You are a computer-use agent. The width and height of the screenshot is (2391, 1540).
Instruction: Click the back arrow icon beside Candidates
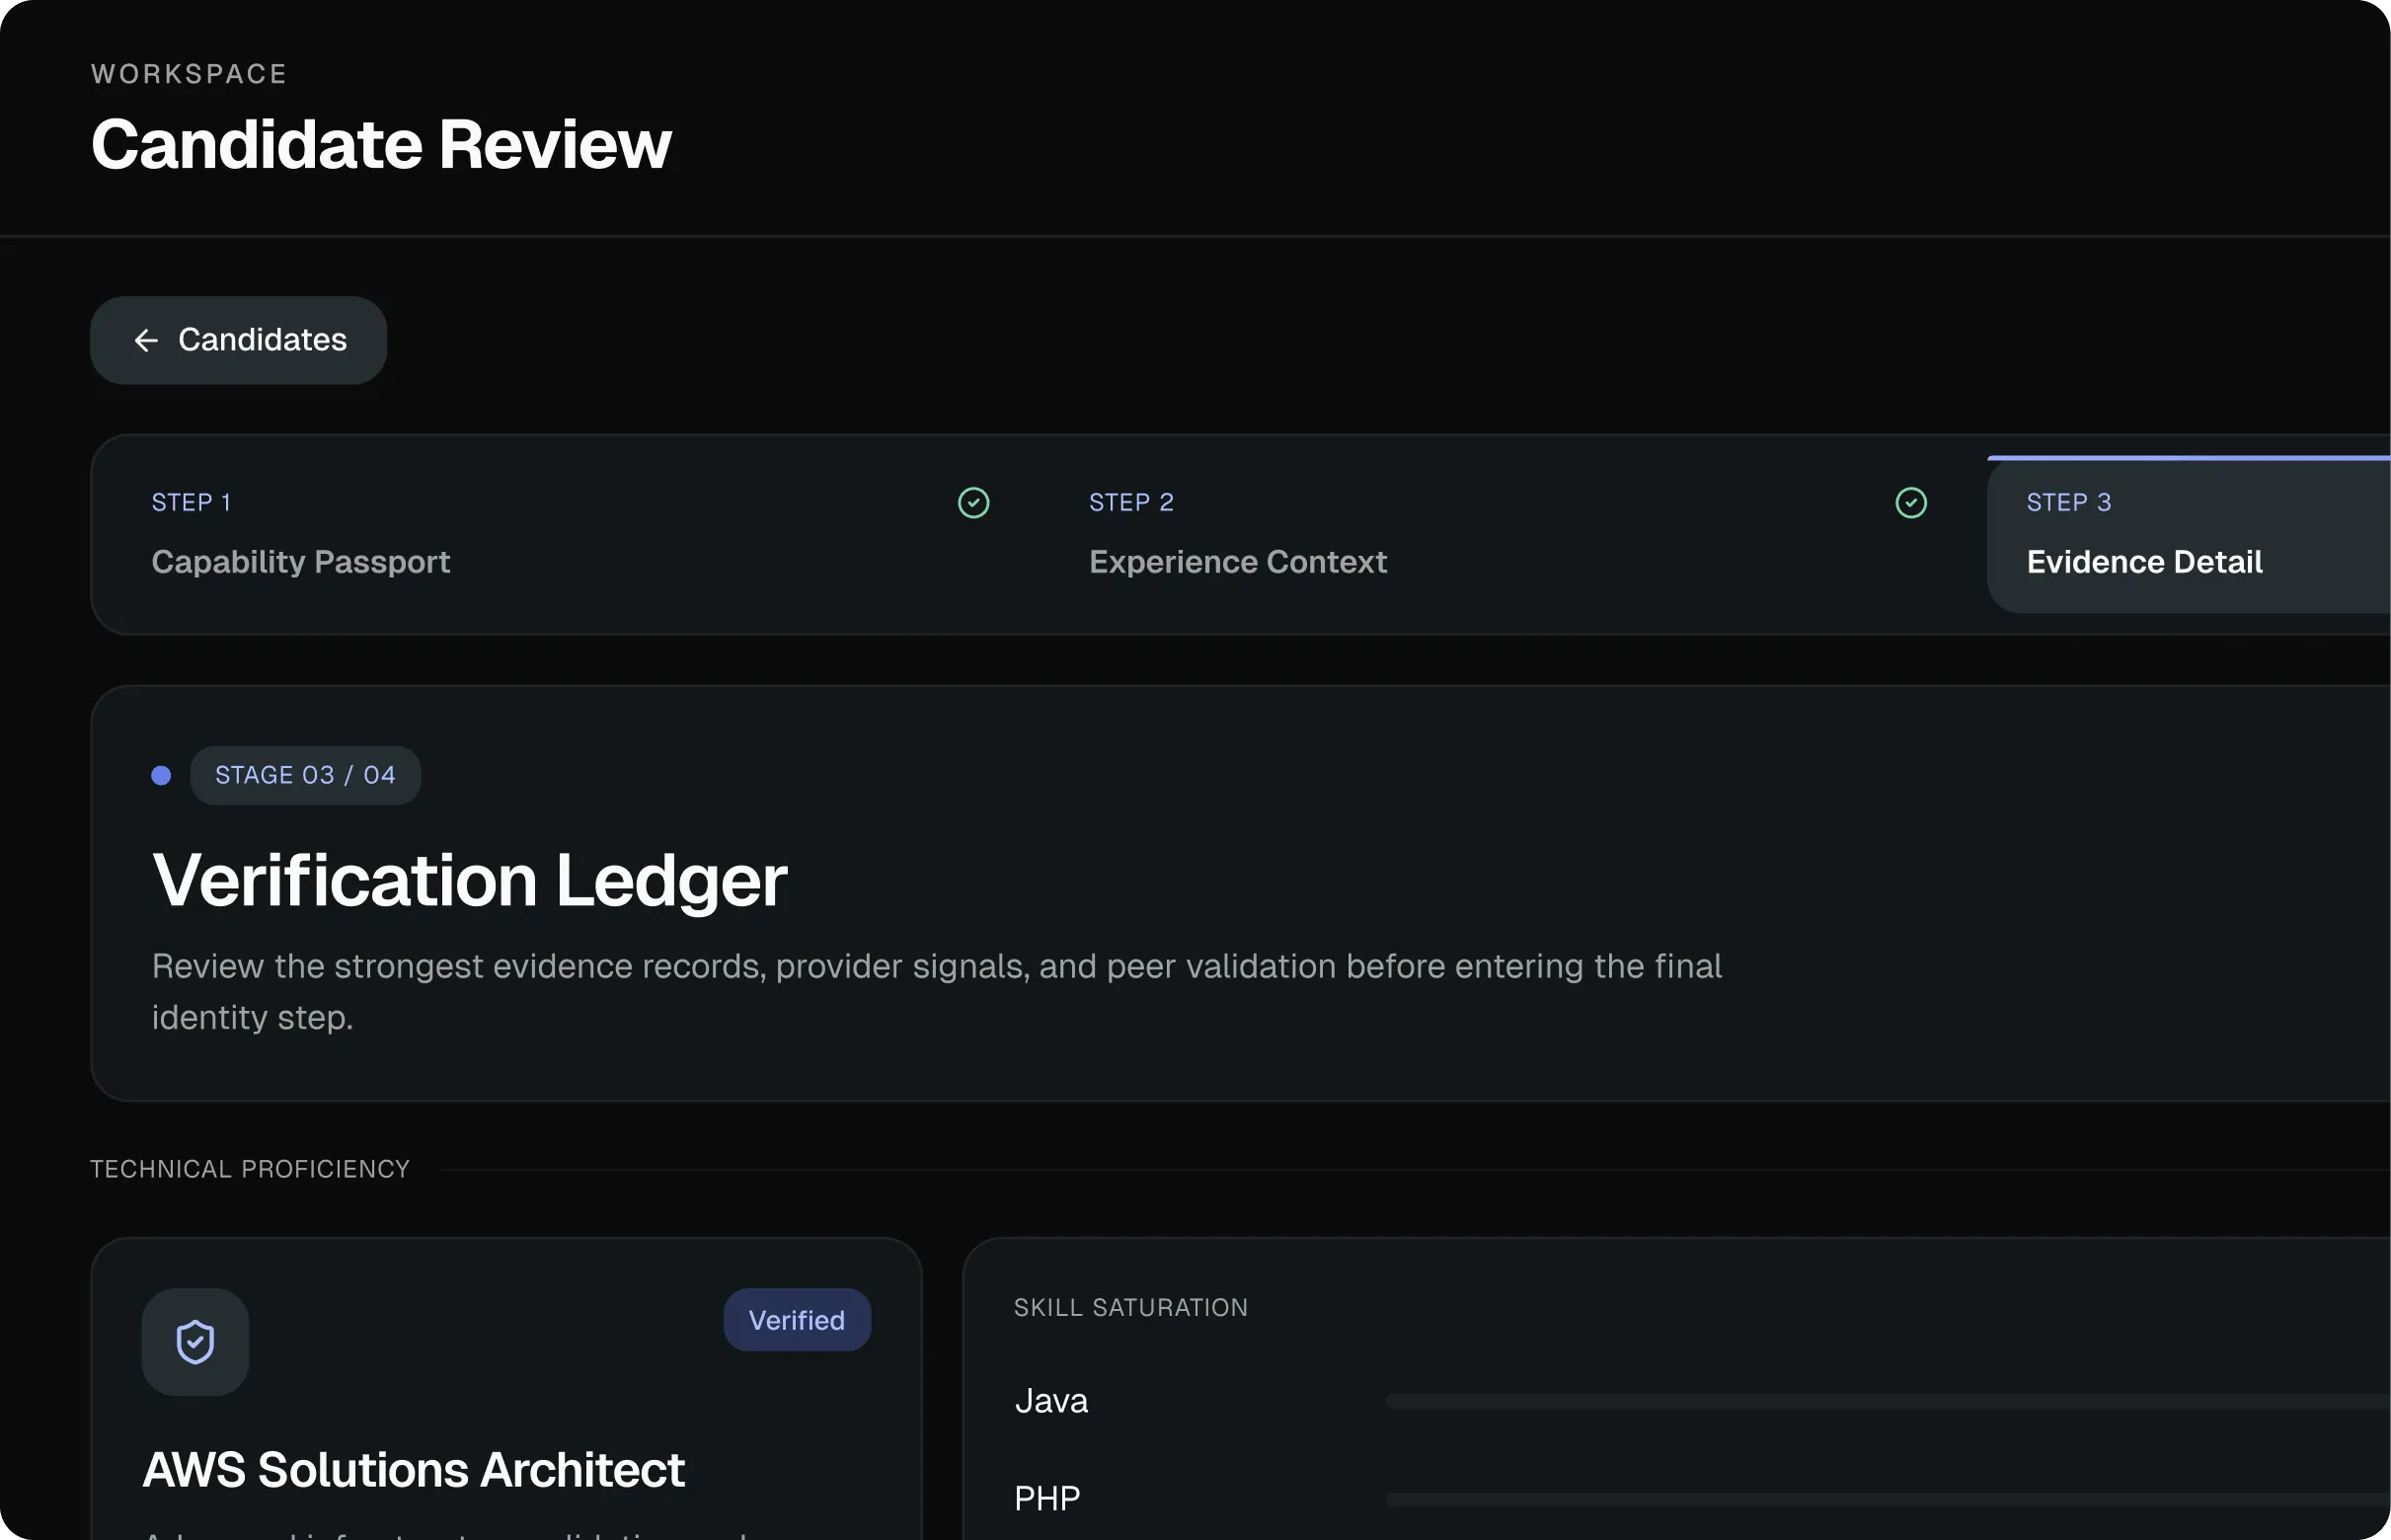pyautogui.click(x=146, y=340)
